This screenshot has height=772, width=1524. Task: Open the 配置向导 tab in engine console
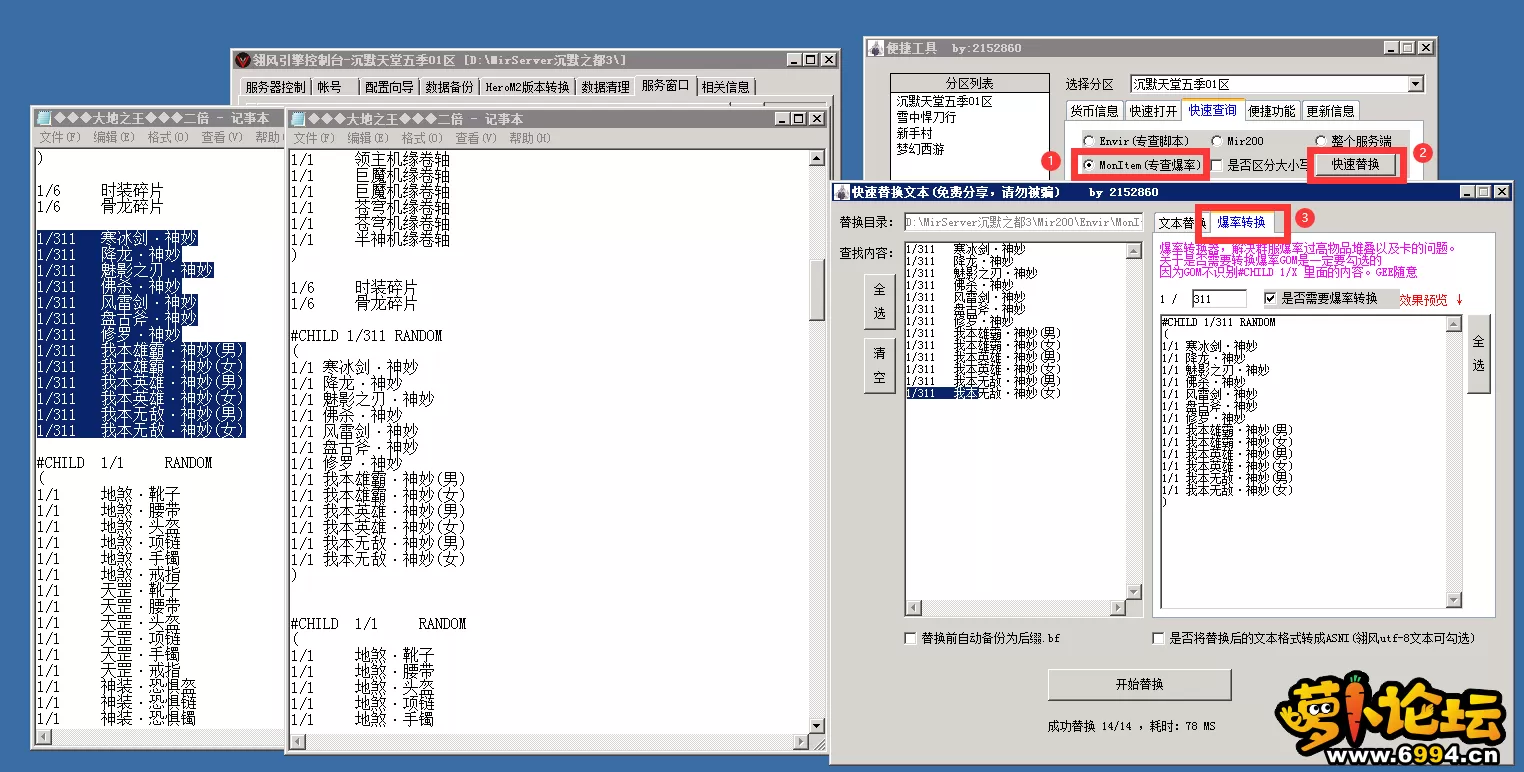click(388, 87)
